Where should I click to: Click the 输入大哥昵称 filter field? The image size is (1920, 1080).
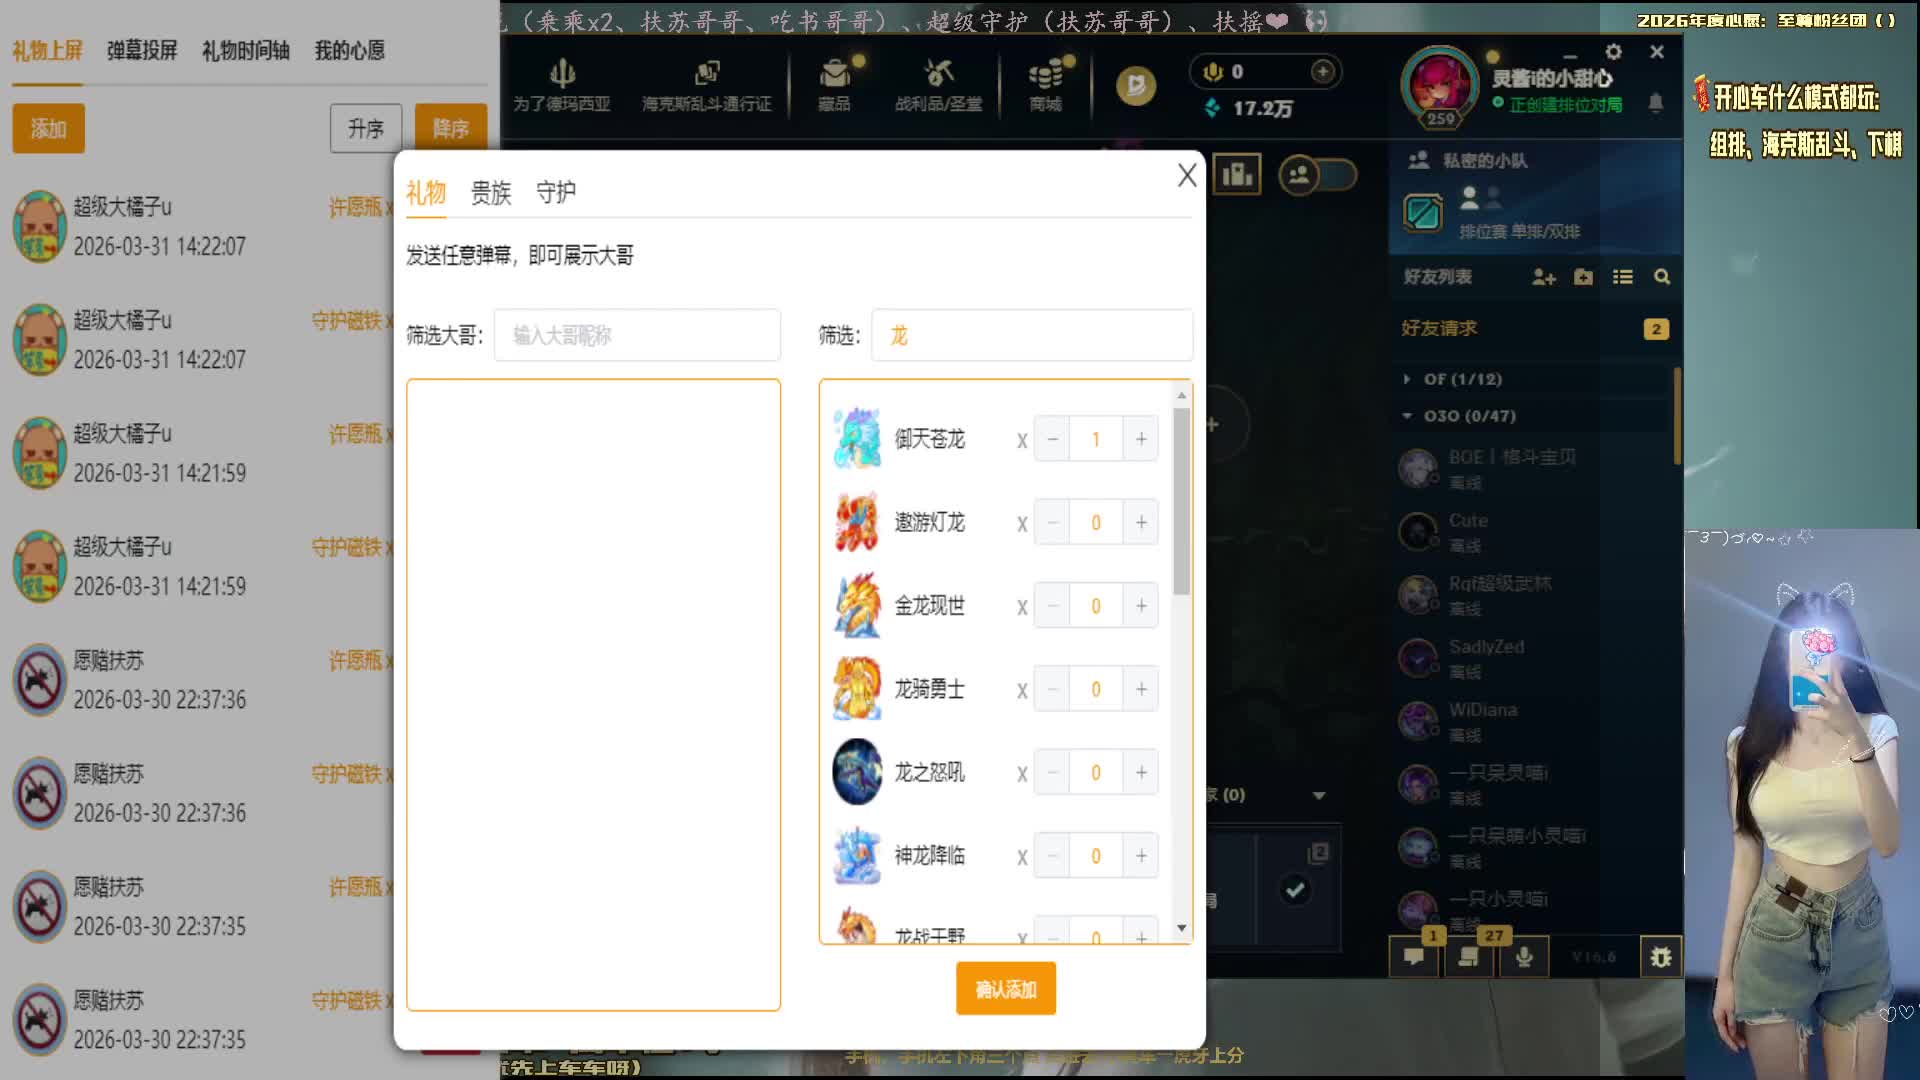tap(637, 335)
